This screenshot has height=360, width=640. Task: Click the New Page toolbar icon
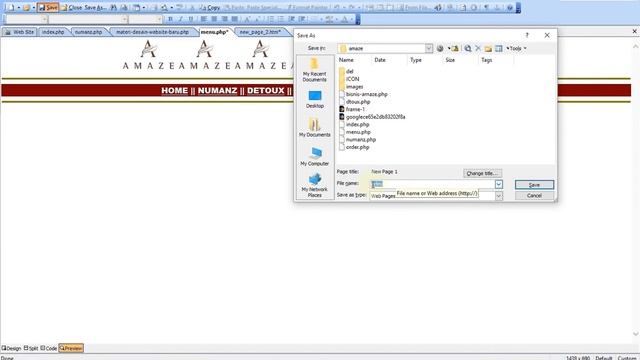click(x=10, y=7)
